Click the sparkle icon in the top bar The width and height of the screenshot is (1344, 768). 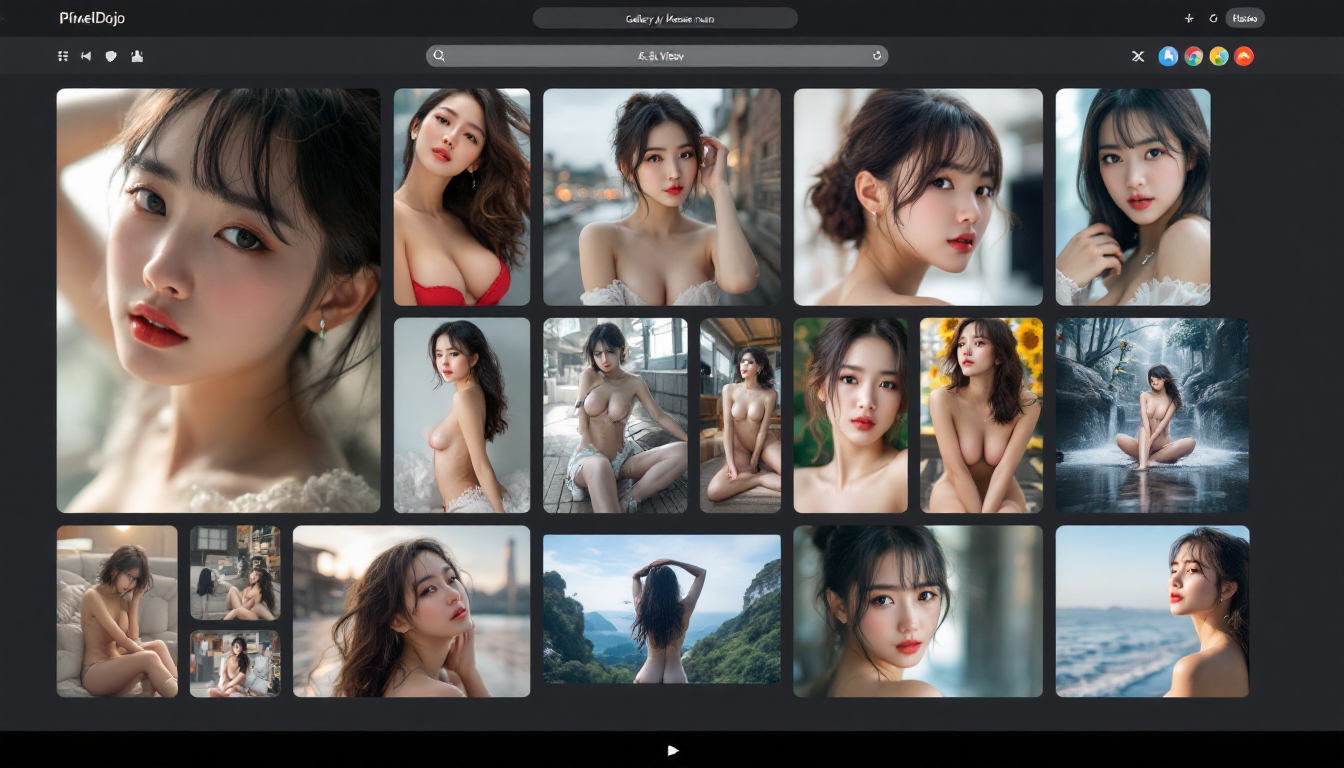click(x=1190, y=18)
